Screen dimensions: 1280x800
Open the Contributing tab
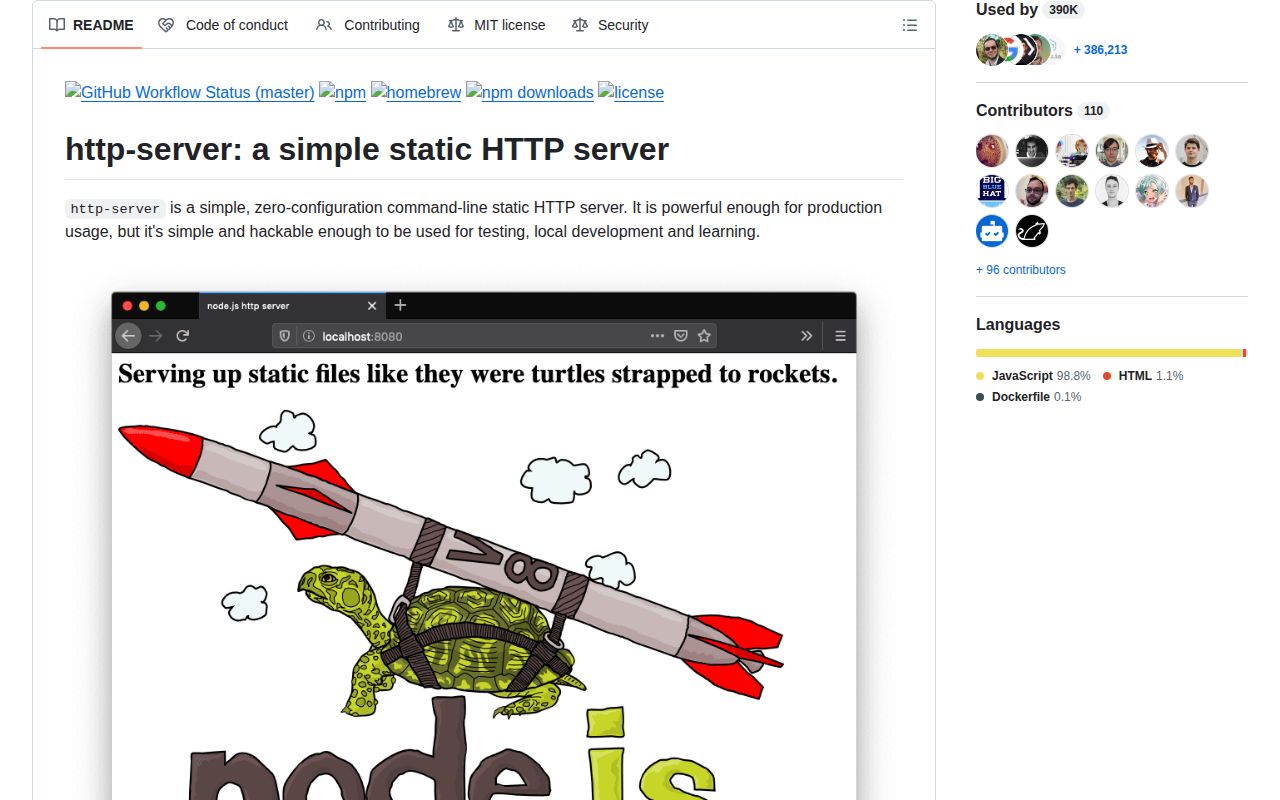tap(367, 25)
